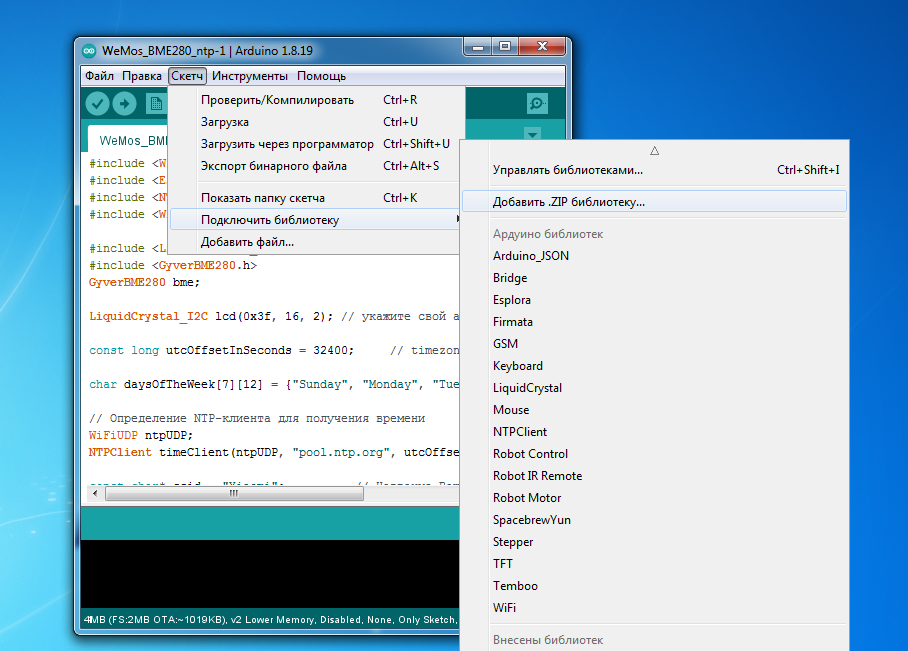908x651 pixels.
Task: Open the Инструменты menu
Action: pos(250,76)
